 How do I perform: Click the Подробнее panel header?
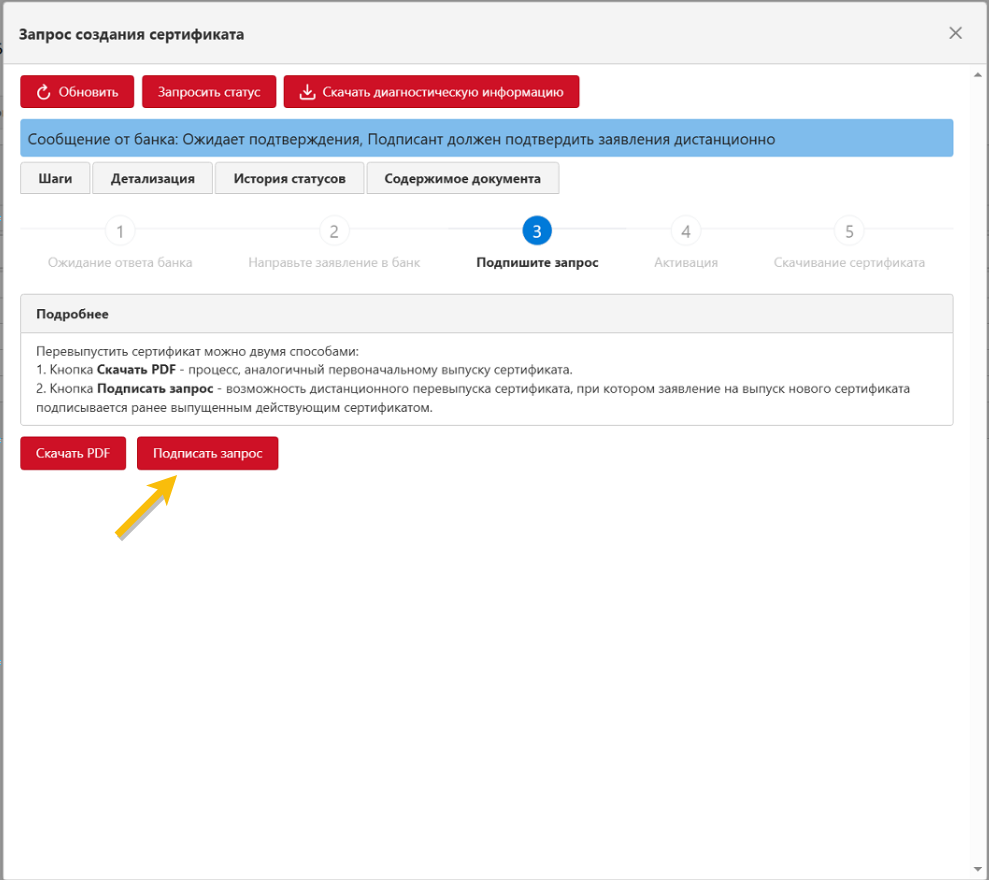(486, 313)
